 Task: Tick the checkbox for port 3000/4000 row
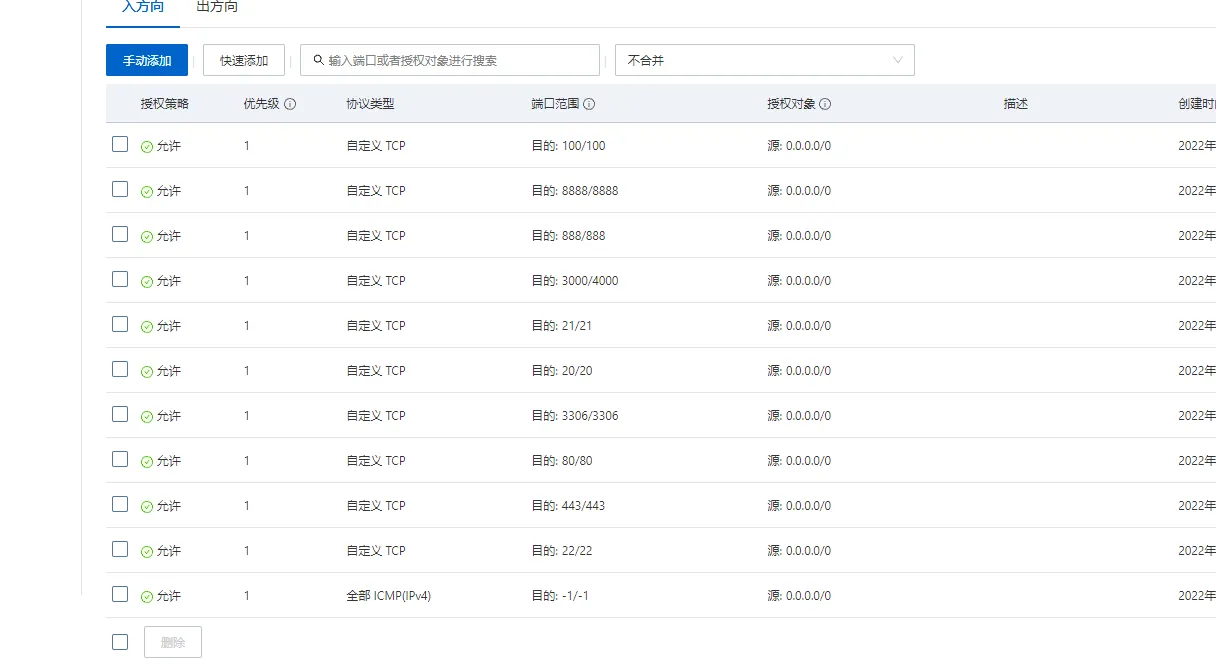click(120, 279)
